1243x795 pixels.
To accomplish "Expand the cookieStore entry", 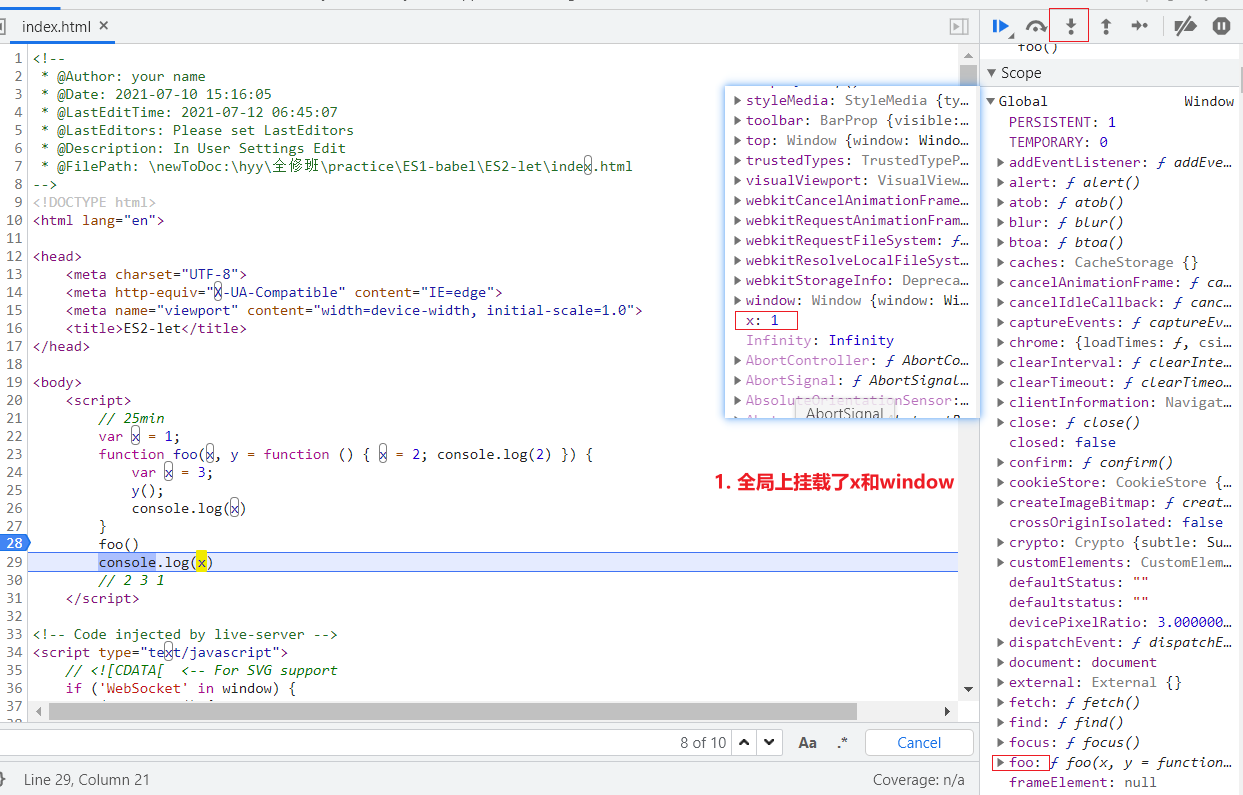I will [1002, 482].
